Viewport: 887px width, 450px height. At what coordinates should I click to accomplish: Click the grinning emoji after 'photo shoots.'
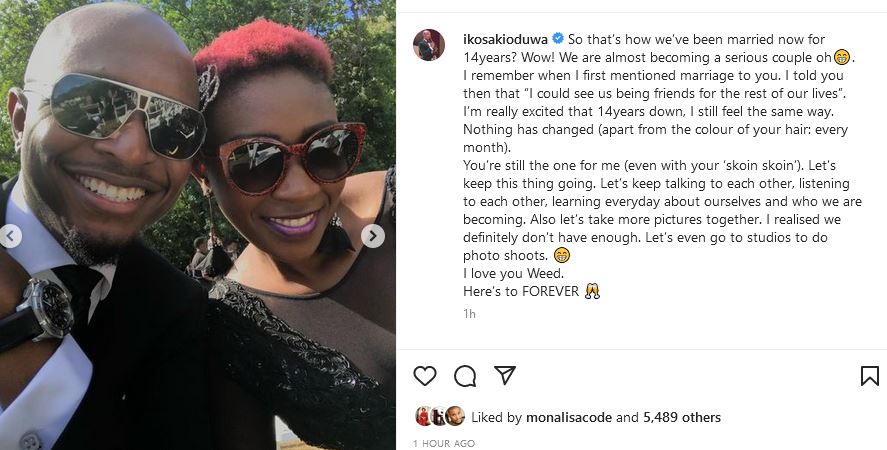[x=562, y=256]
